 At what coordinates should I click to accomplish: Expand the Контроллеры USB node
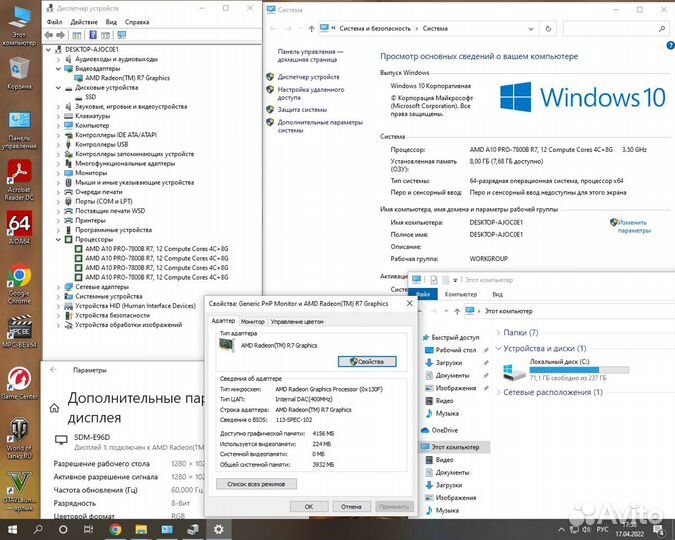(58, 145)
